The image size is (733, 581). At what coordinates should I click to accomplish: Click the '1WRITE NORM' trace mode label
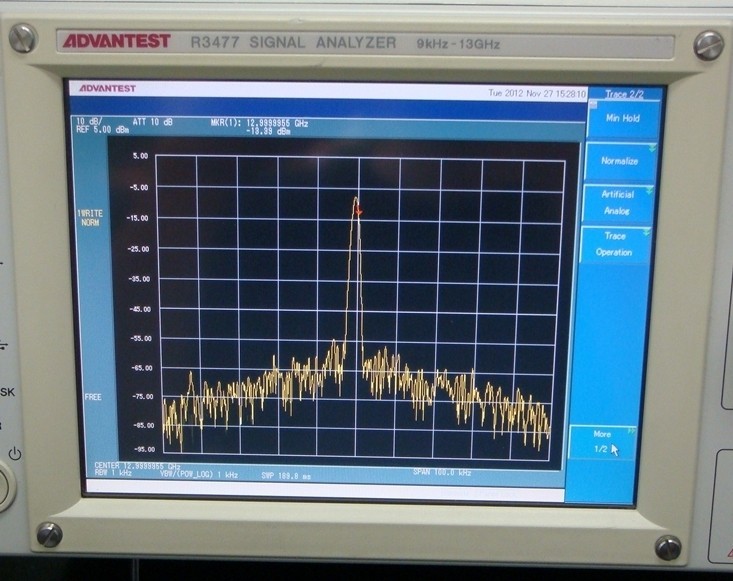tap(90, 218)
